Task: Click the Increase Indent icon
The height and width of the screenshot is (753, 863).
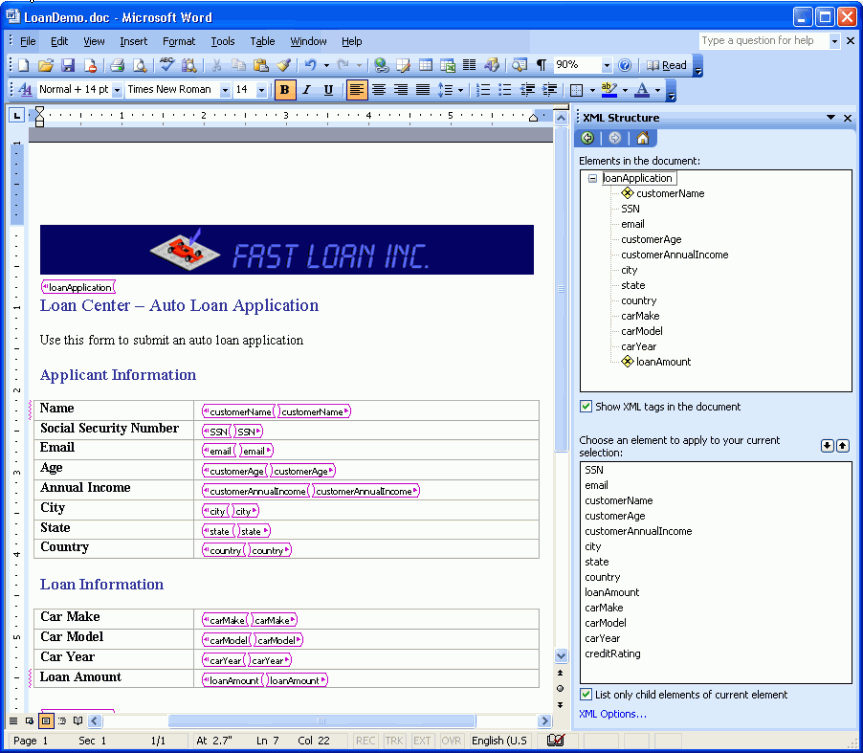Action: pos(549,90)
